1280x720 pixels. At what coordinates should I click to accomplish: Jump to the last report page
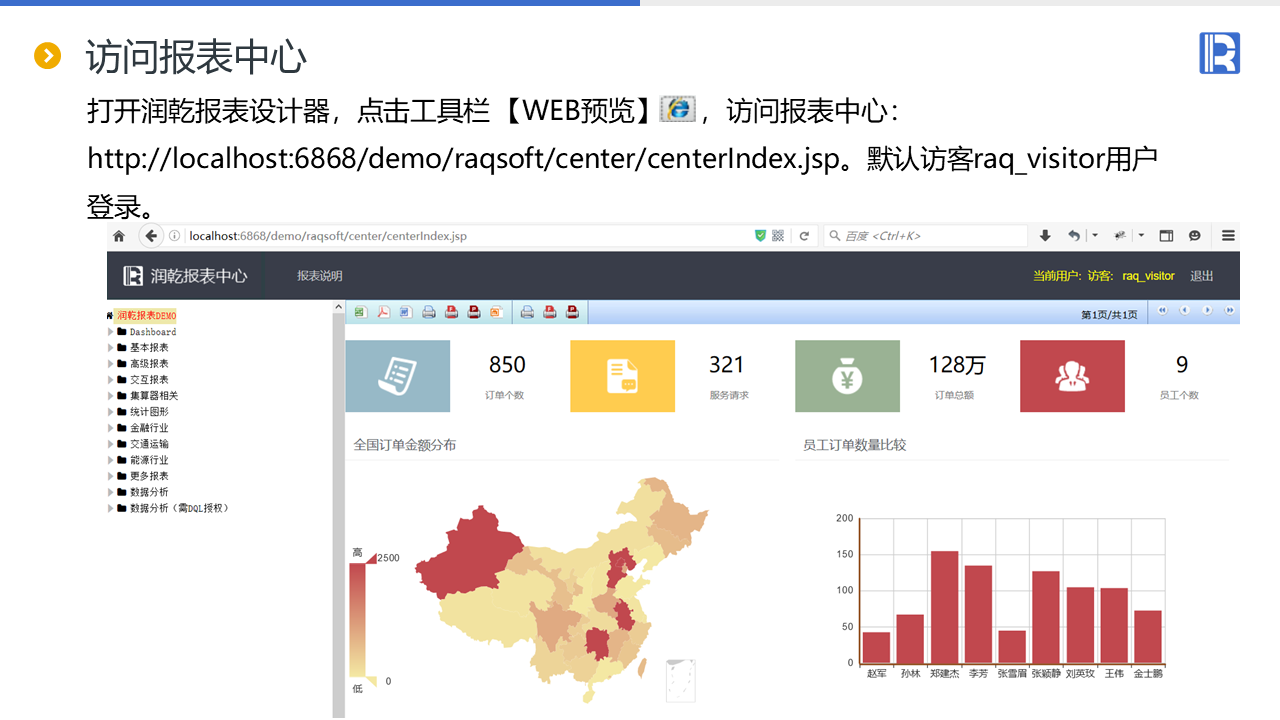point(1230,311)
